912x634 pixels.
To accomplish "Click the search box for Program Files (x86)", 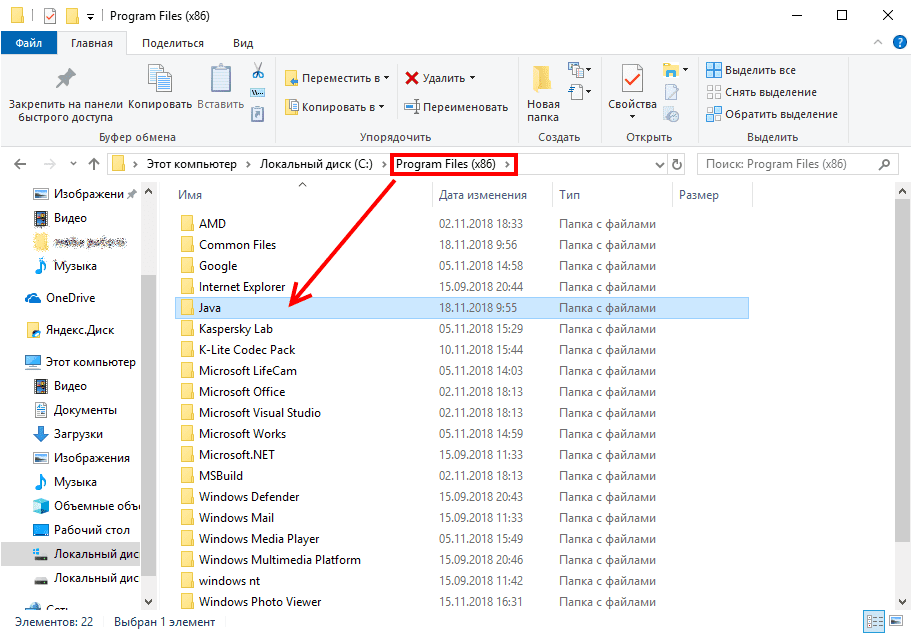I will 790,164.
